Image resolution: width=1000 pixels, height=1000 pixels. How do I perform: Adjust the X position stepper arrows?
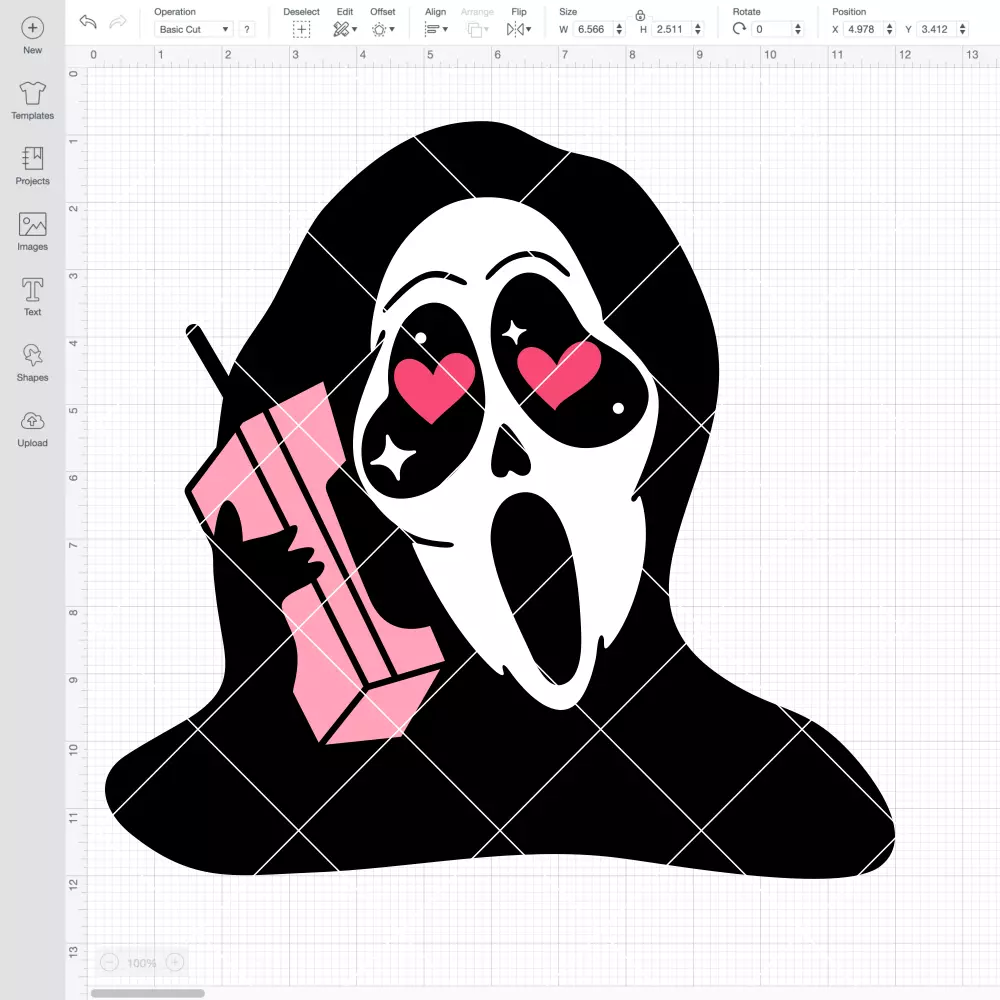pyautogui.click(x=889, y=29)
